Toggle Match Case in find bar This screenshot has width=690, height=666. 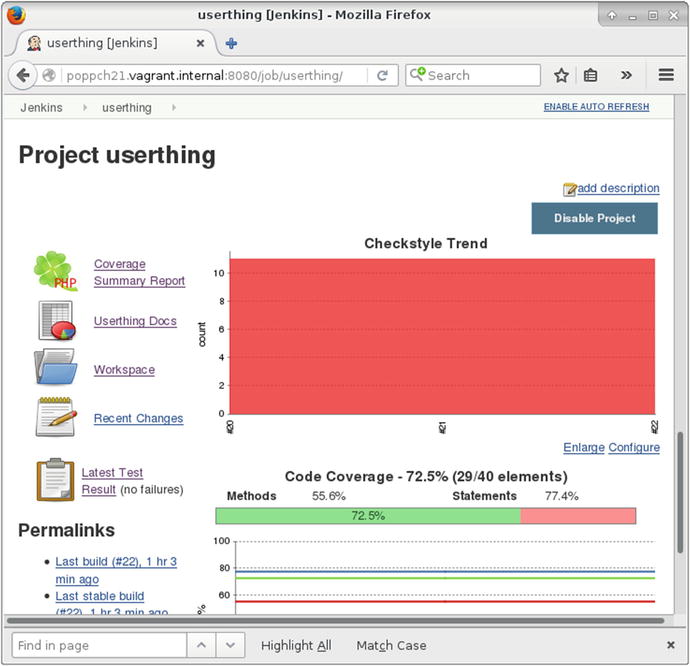pos(391,645)
